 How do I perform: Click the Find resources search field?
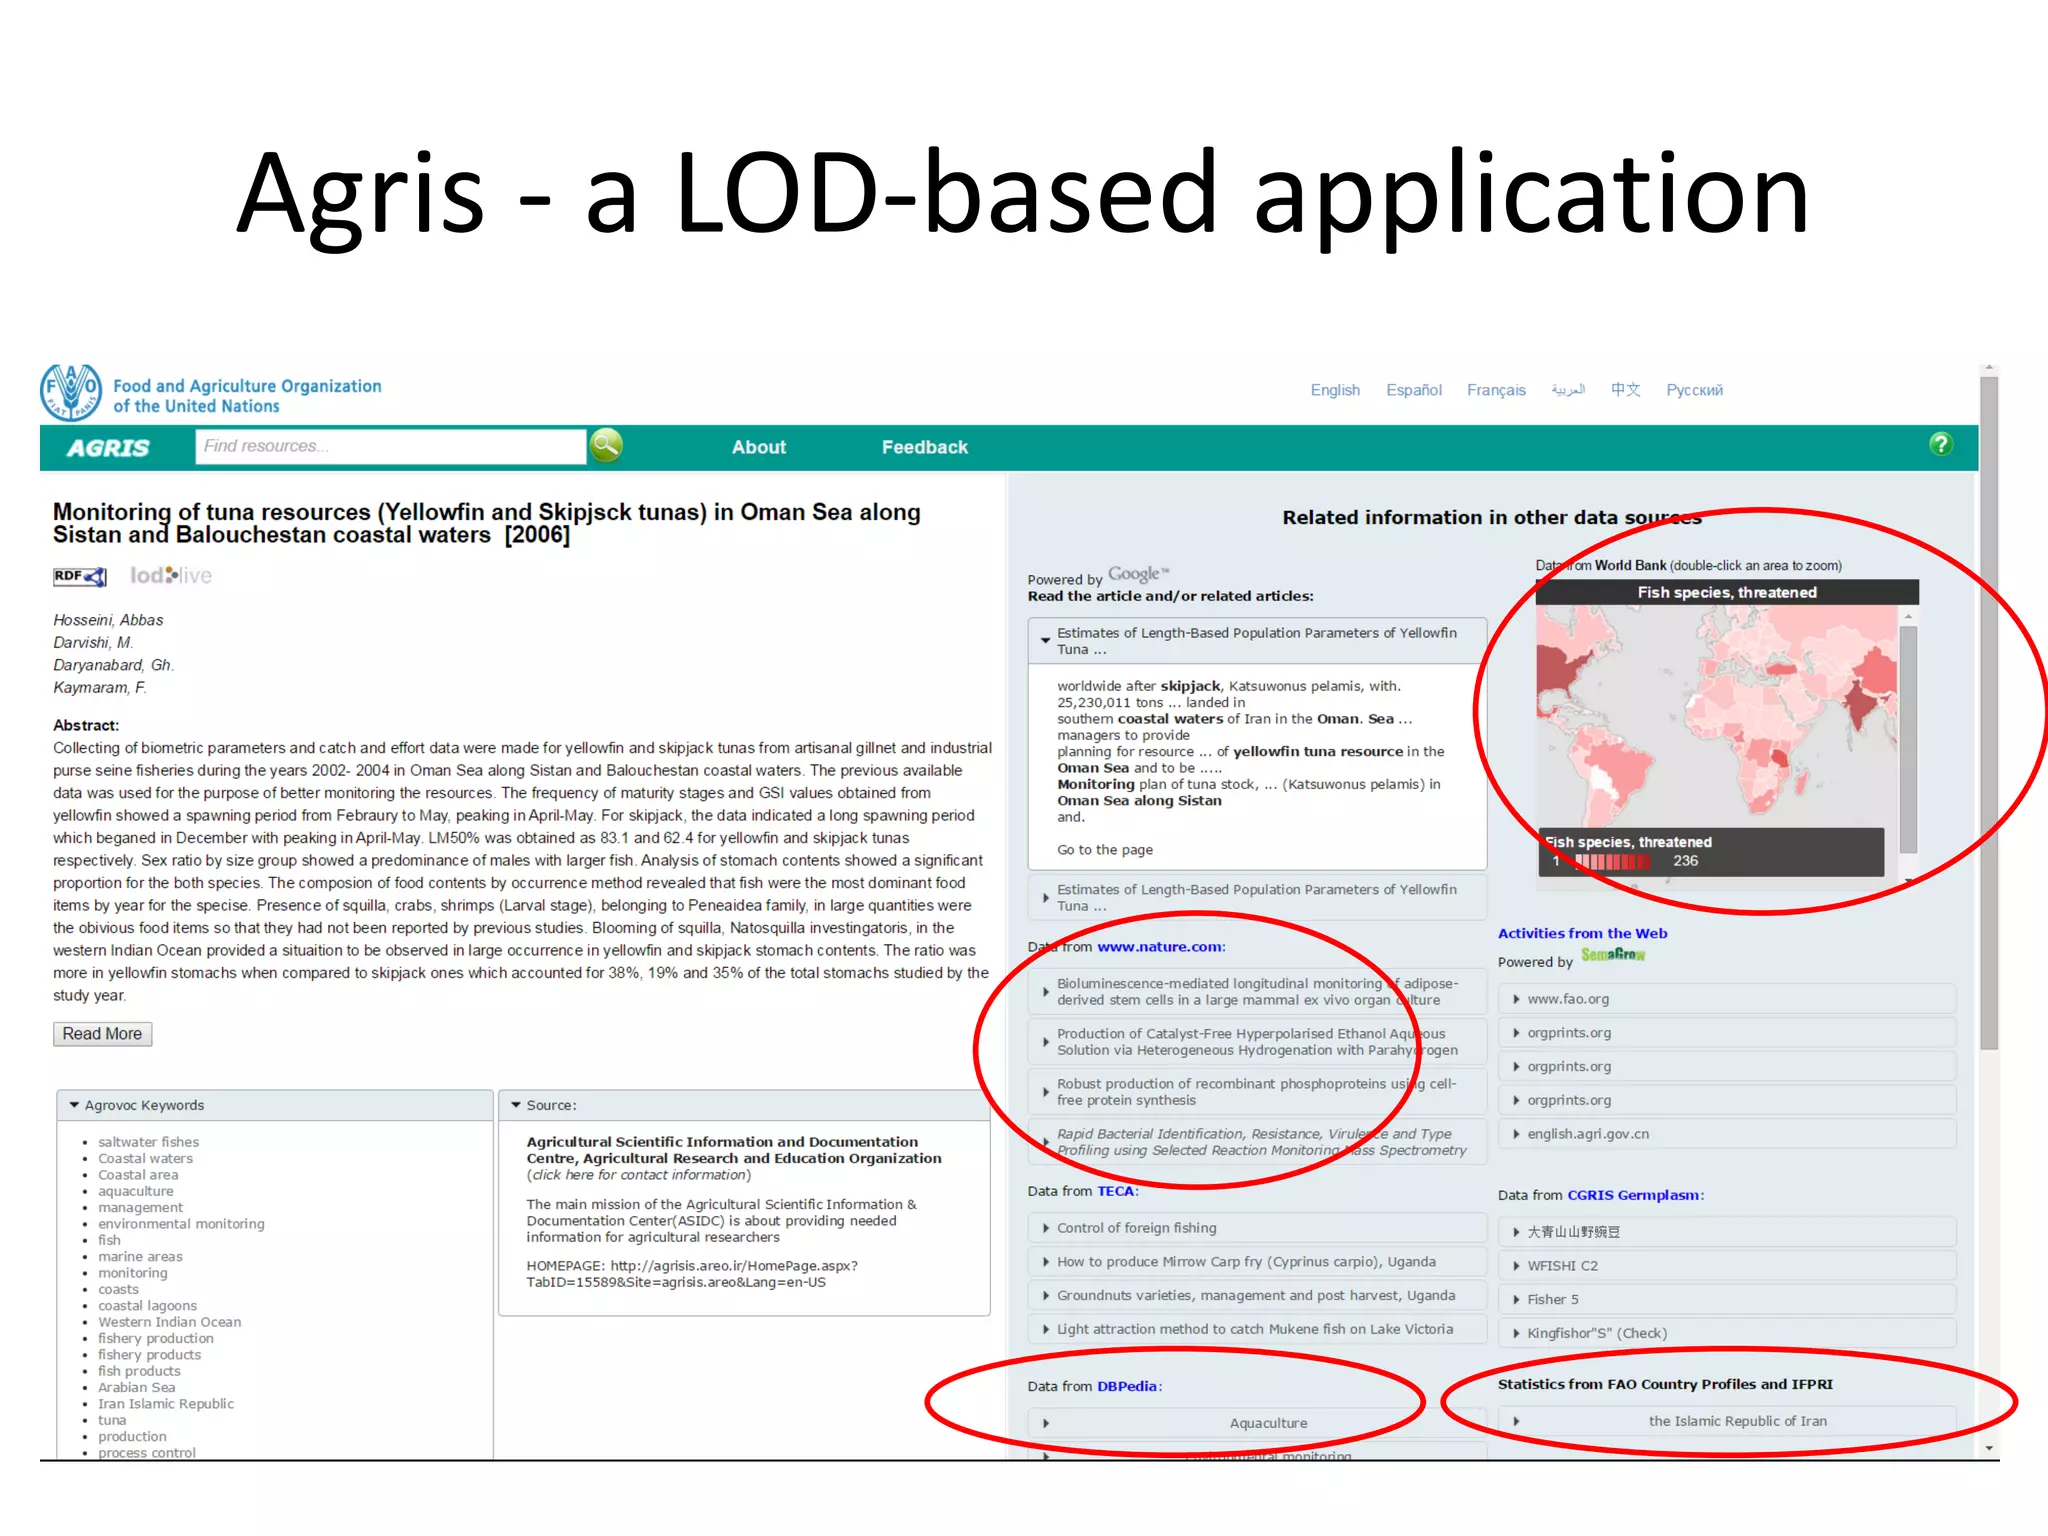coord(390,446)
